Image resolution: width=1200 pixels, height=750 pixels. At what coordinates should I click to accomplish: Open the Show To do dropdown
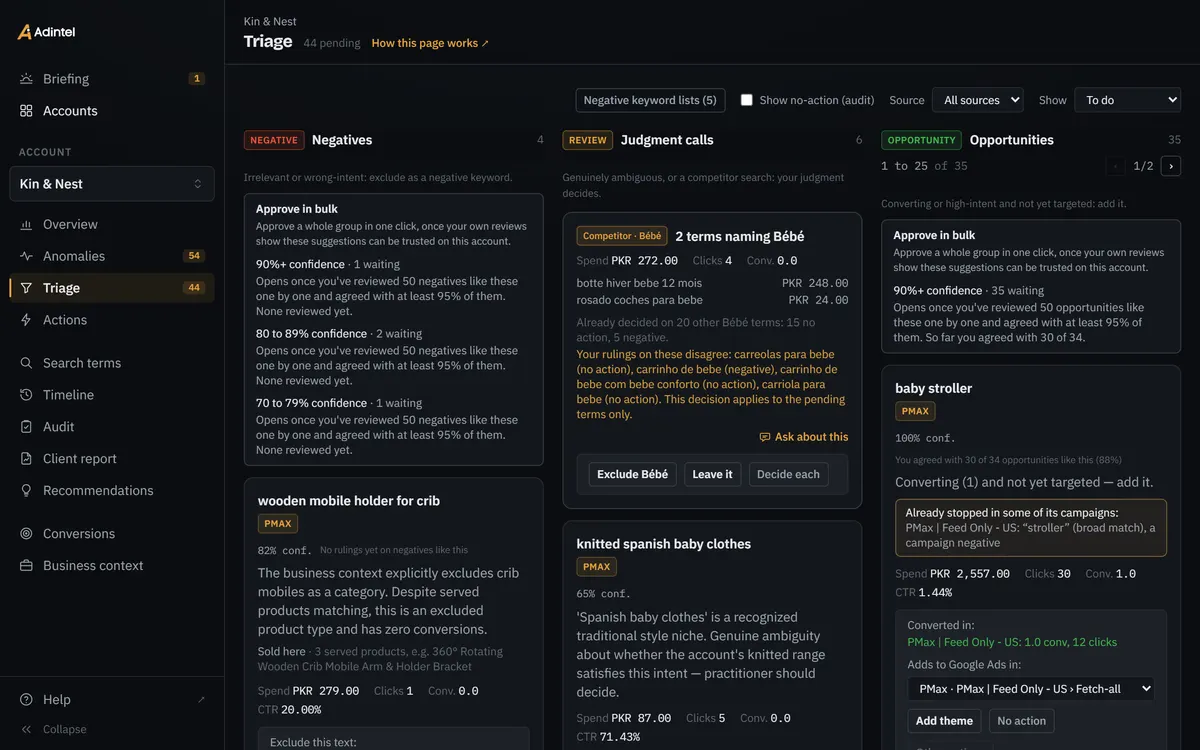1127,100
